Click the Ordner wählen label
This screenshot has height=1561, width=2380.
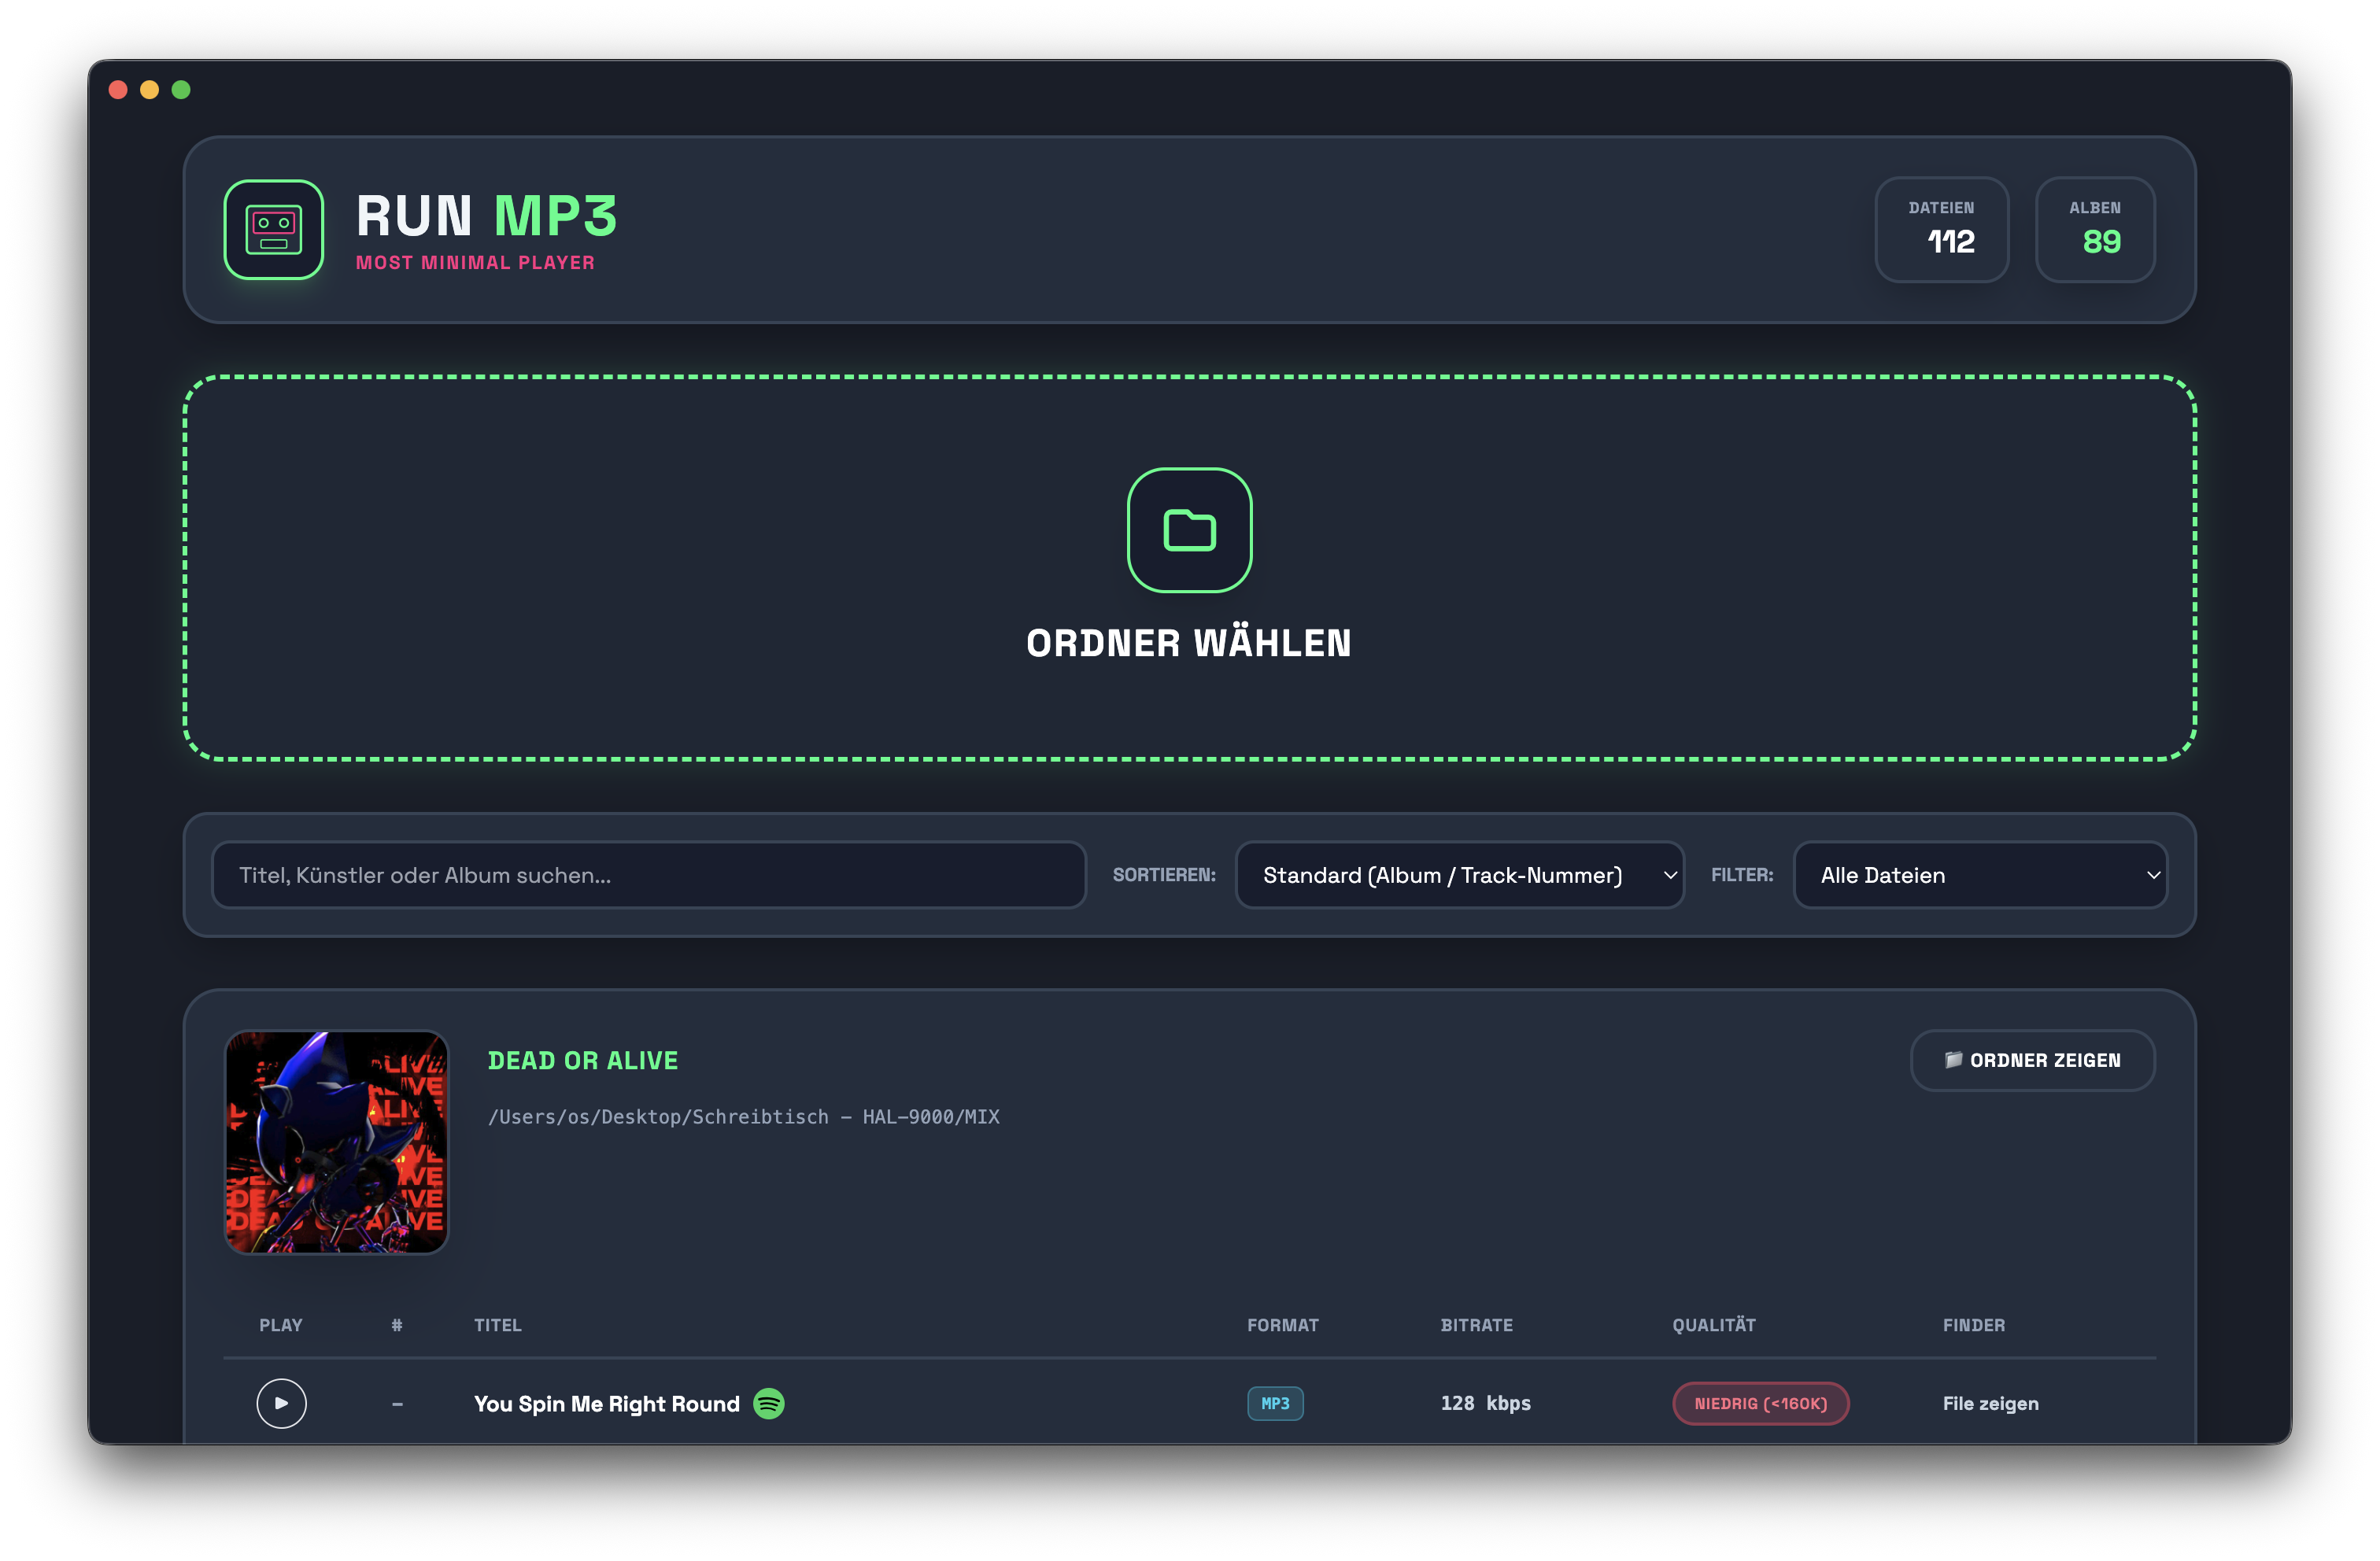point(1189,643)
